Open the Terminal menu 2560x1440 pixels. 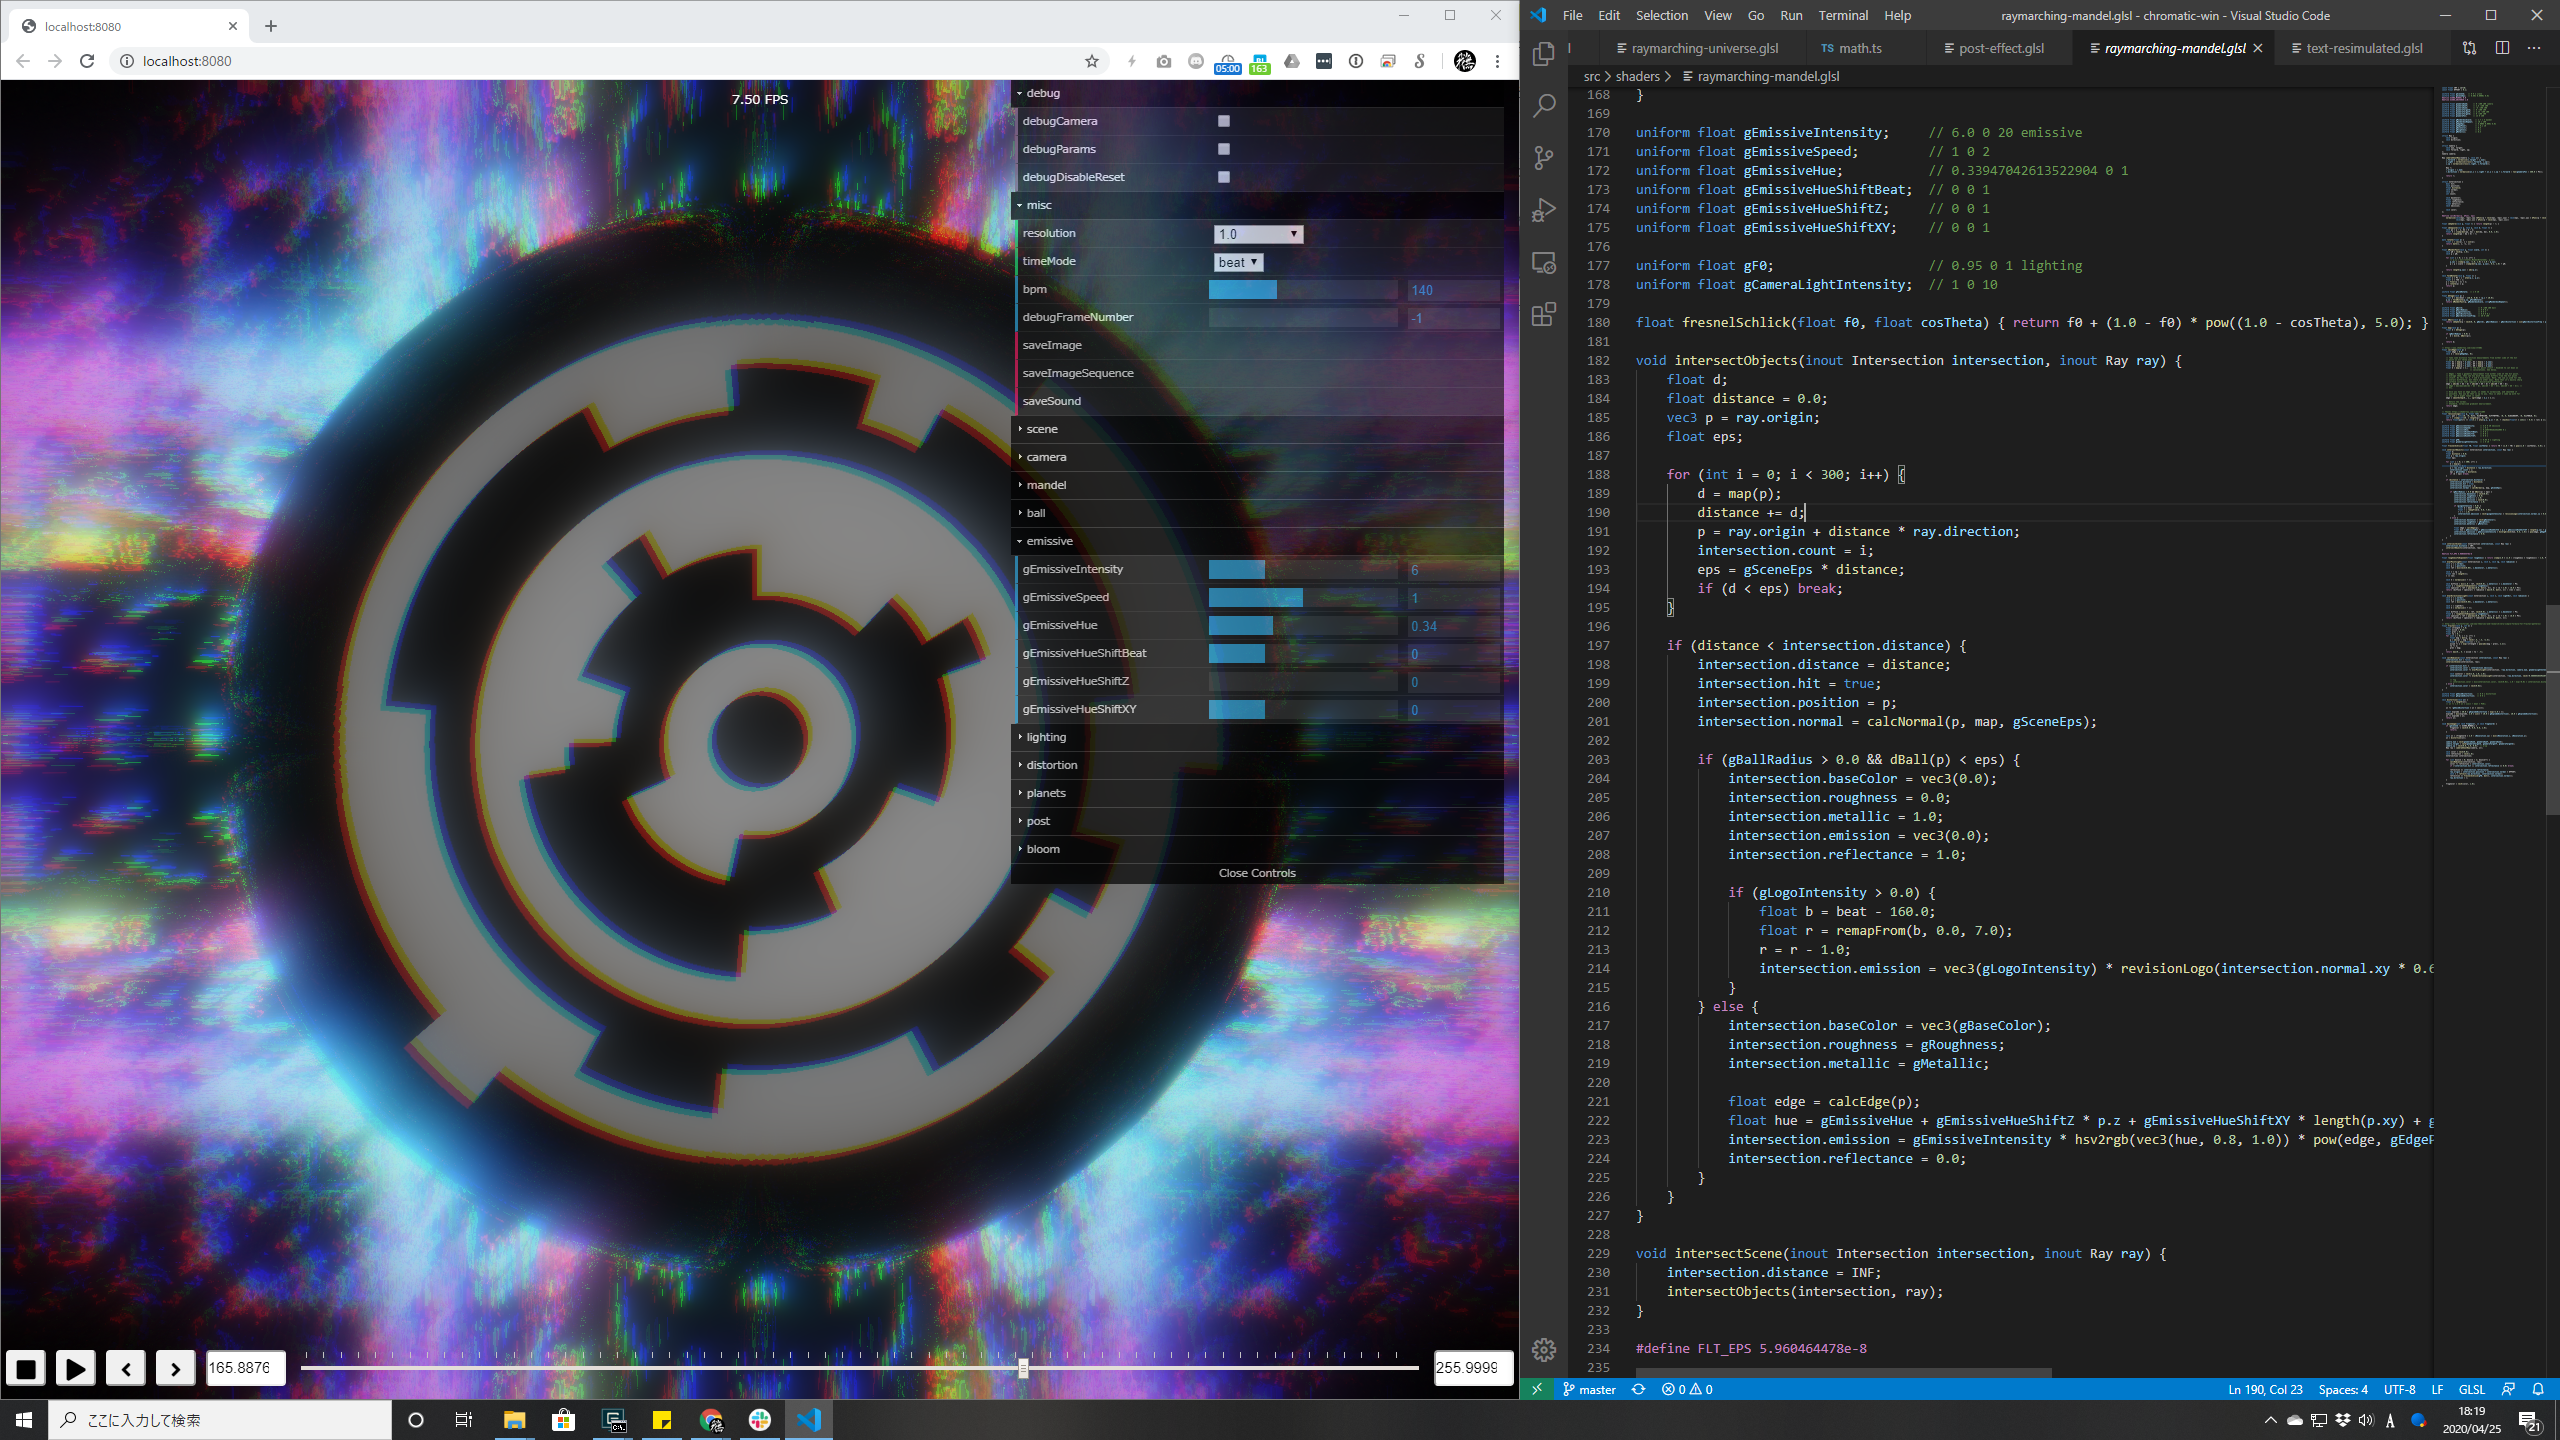tap(1842, 15)
